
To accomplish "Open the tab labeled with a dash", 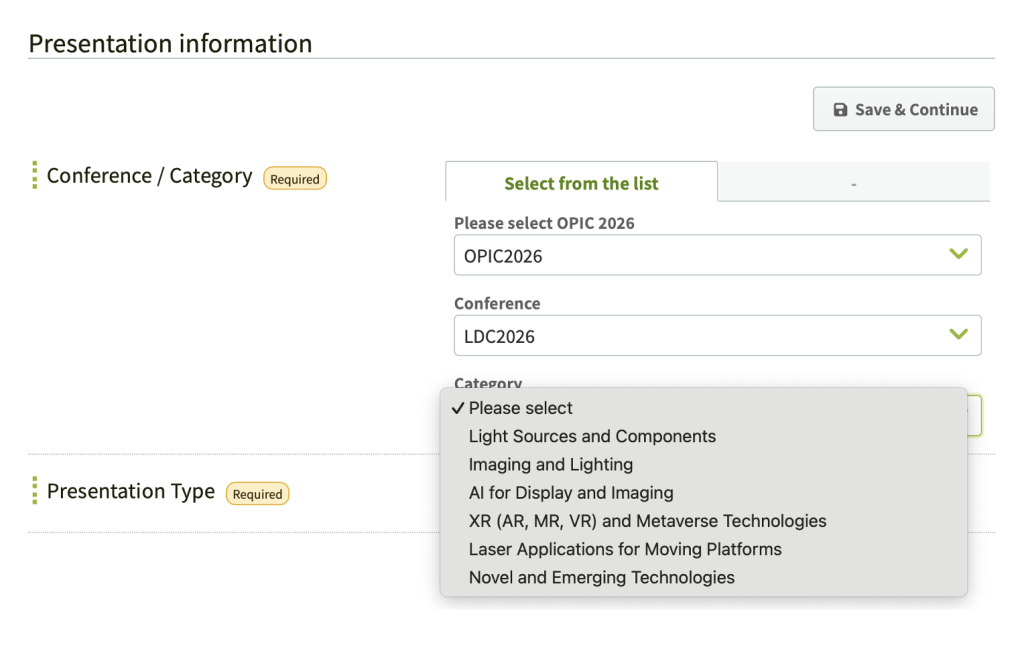I will coord(853,183).
